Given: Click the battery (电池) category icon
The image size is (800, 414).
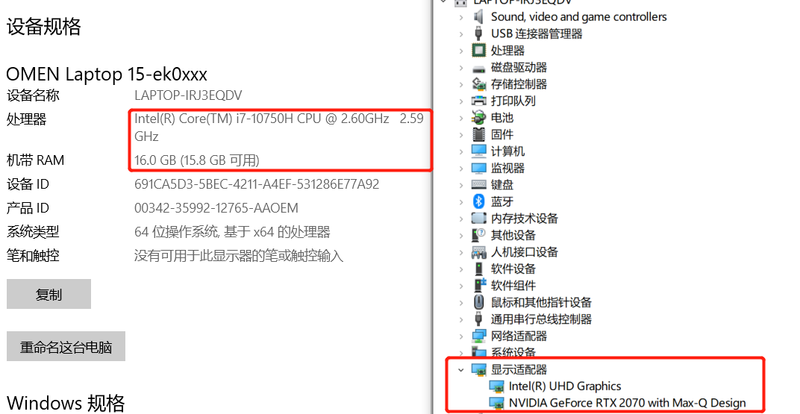Looking at the screenshot, I should click(x=479, y=117).
